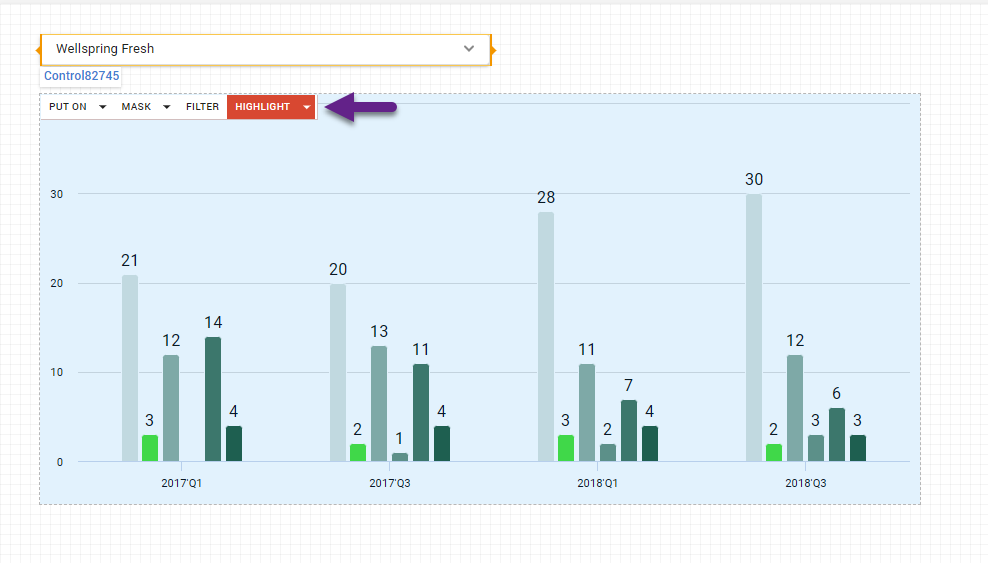
Task: Select the bar labeled 13 in 2017'Q3
Action: coord(379,403)
